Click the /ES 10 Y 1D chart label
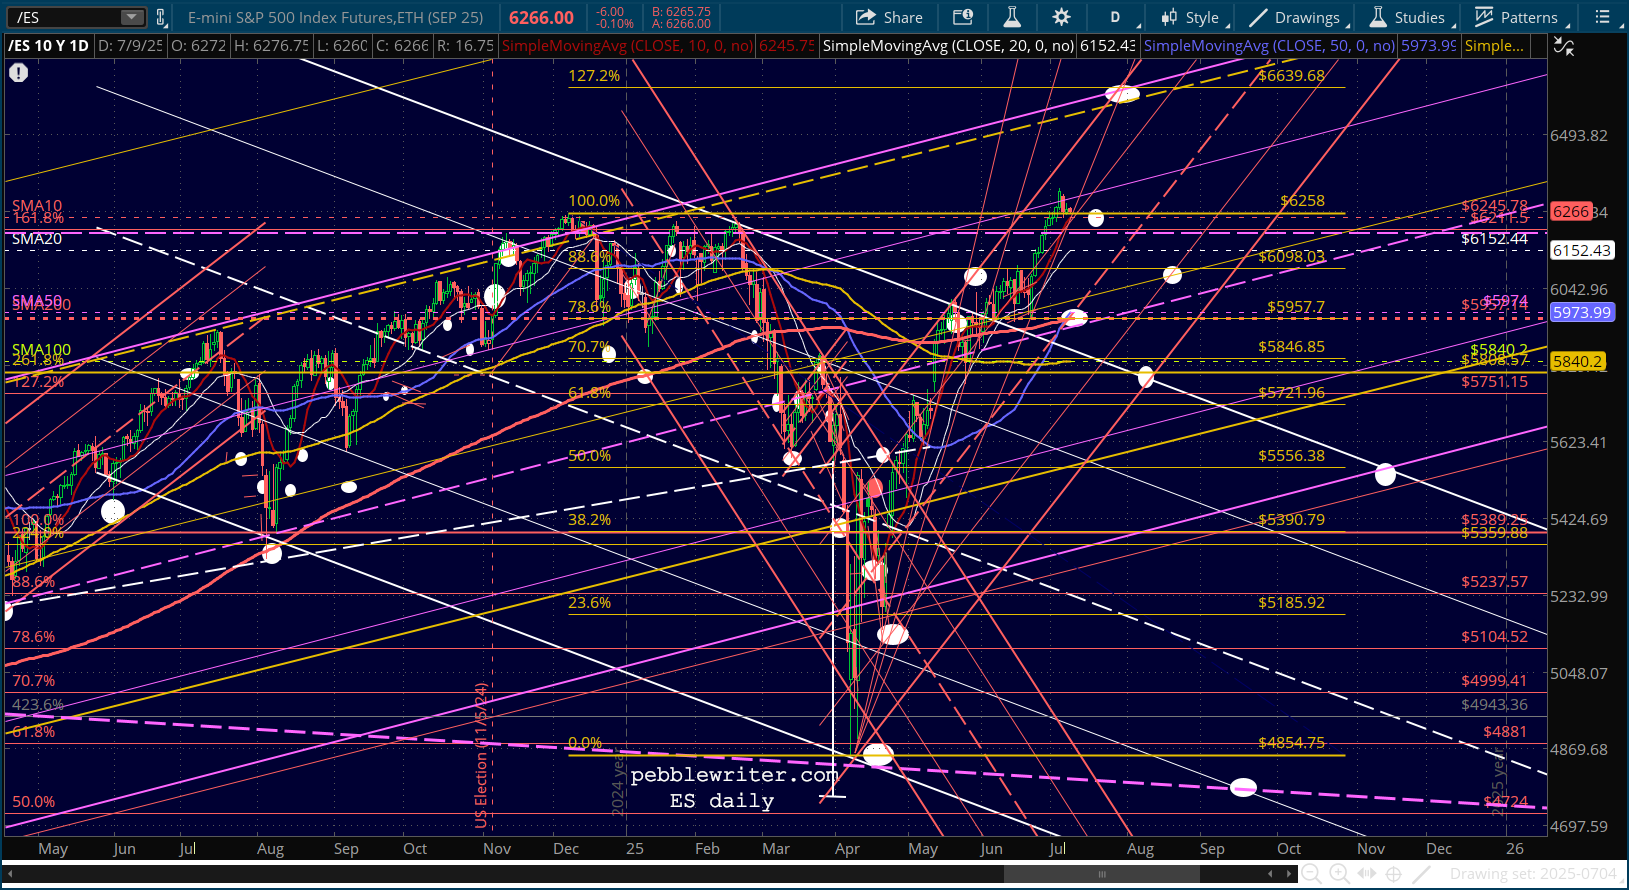Screen dimensions: 1629x890 pyautogui.click(x=48, y=46)
